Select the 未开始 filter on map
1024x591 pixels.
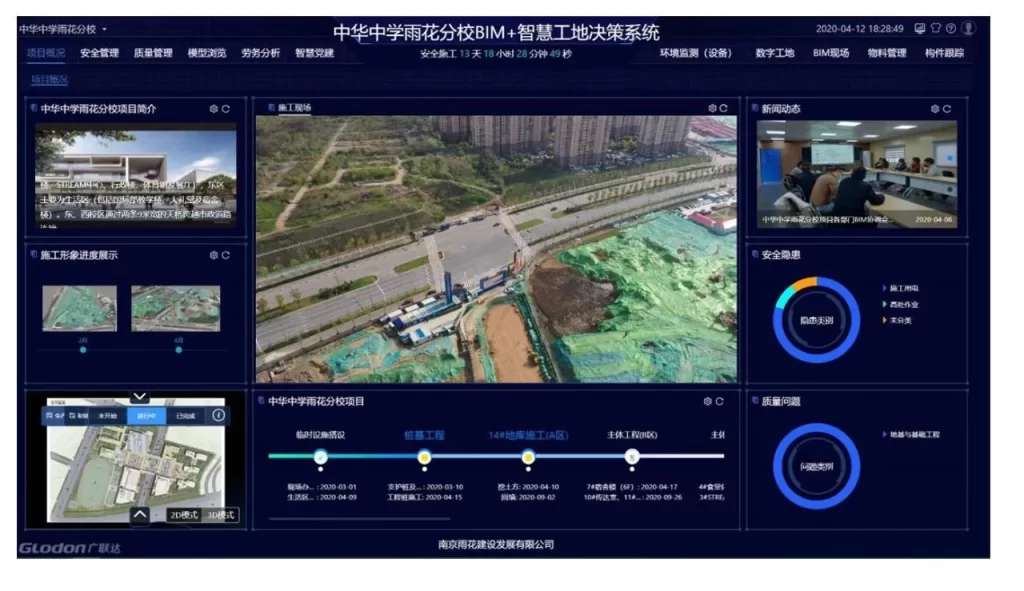(108, 415)
